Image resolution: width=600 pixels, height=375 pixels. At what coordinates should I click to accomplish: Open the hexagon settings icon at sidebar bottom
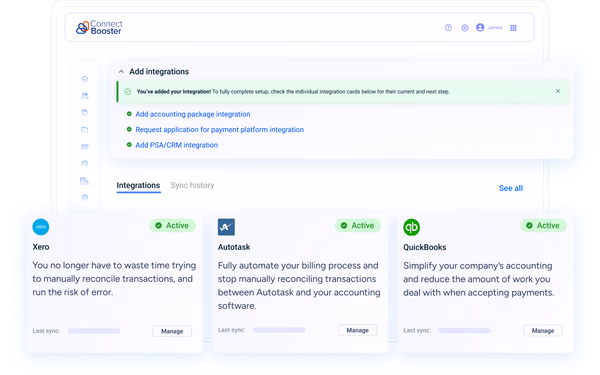[x=85, y=197]
